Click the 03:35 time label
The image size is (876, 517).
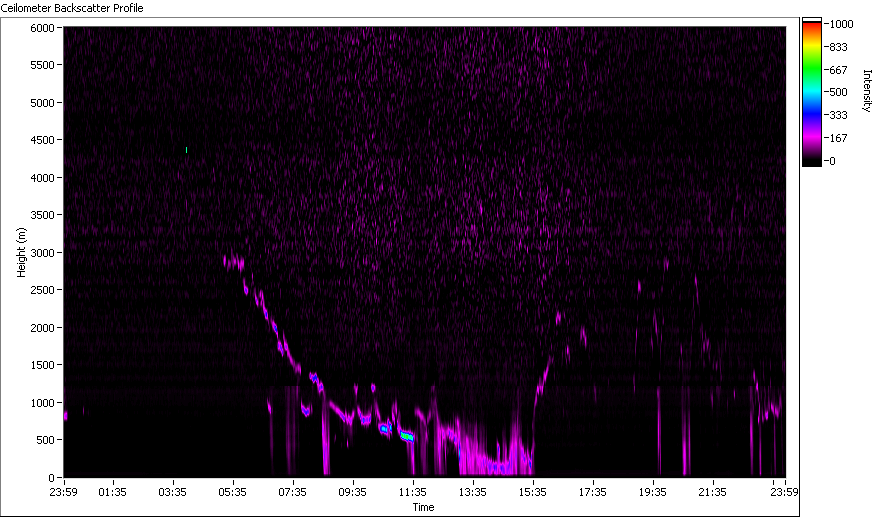coord(172,492)
